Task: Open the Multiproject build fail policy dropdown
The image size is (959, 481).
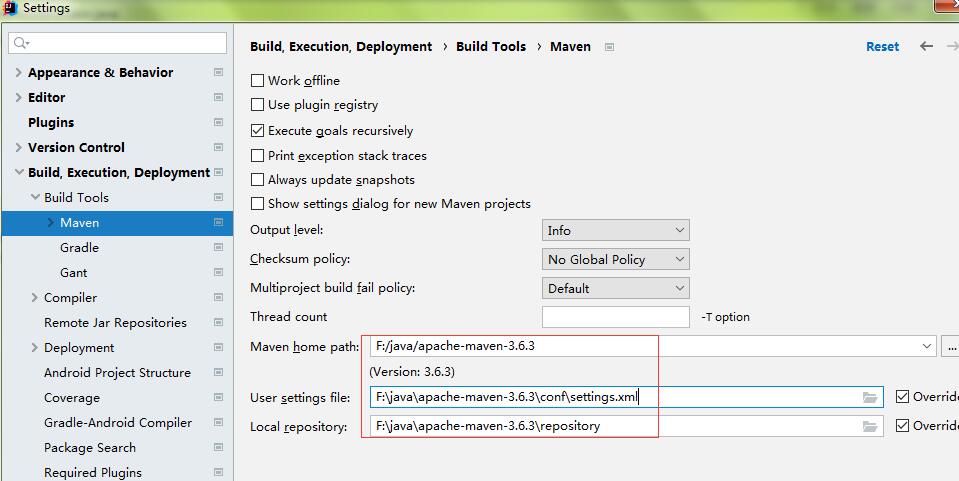Action: point(615,288)
